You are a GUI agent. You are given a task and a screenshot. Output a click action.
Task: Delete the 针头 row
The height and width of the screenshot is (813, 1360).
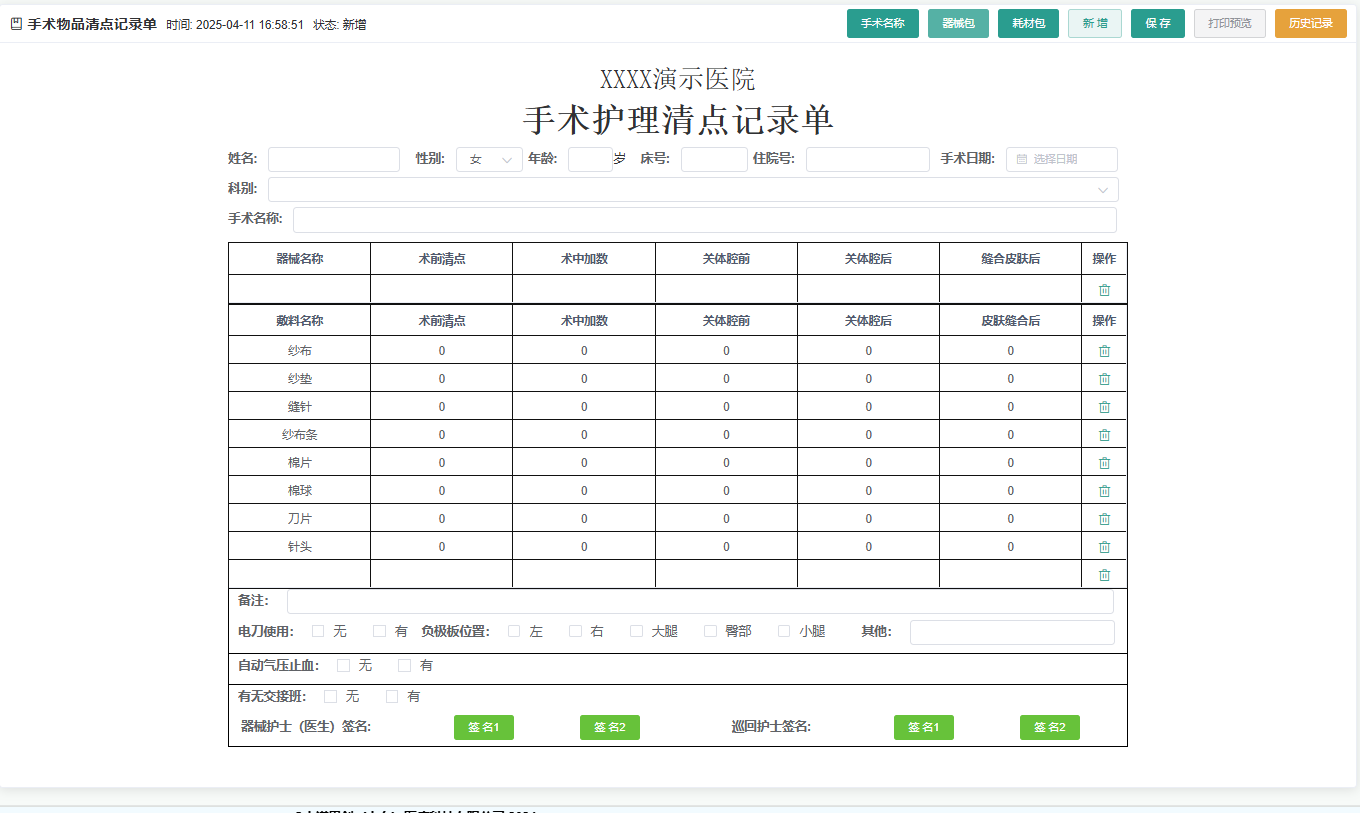click(1104, 547)
